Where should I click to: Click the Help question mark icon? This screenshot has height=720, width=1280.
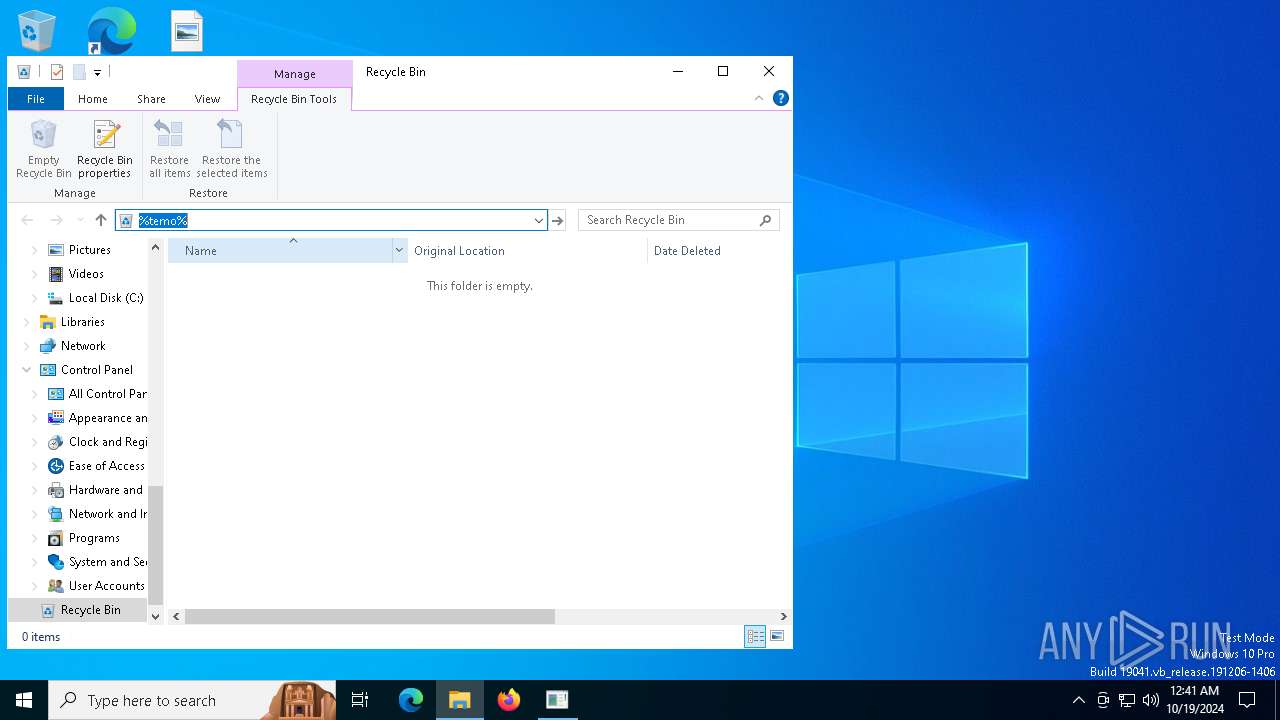[781, 98]
